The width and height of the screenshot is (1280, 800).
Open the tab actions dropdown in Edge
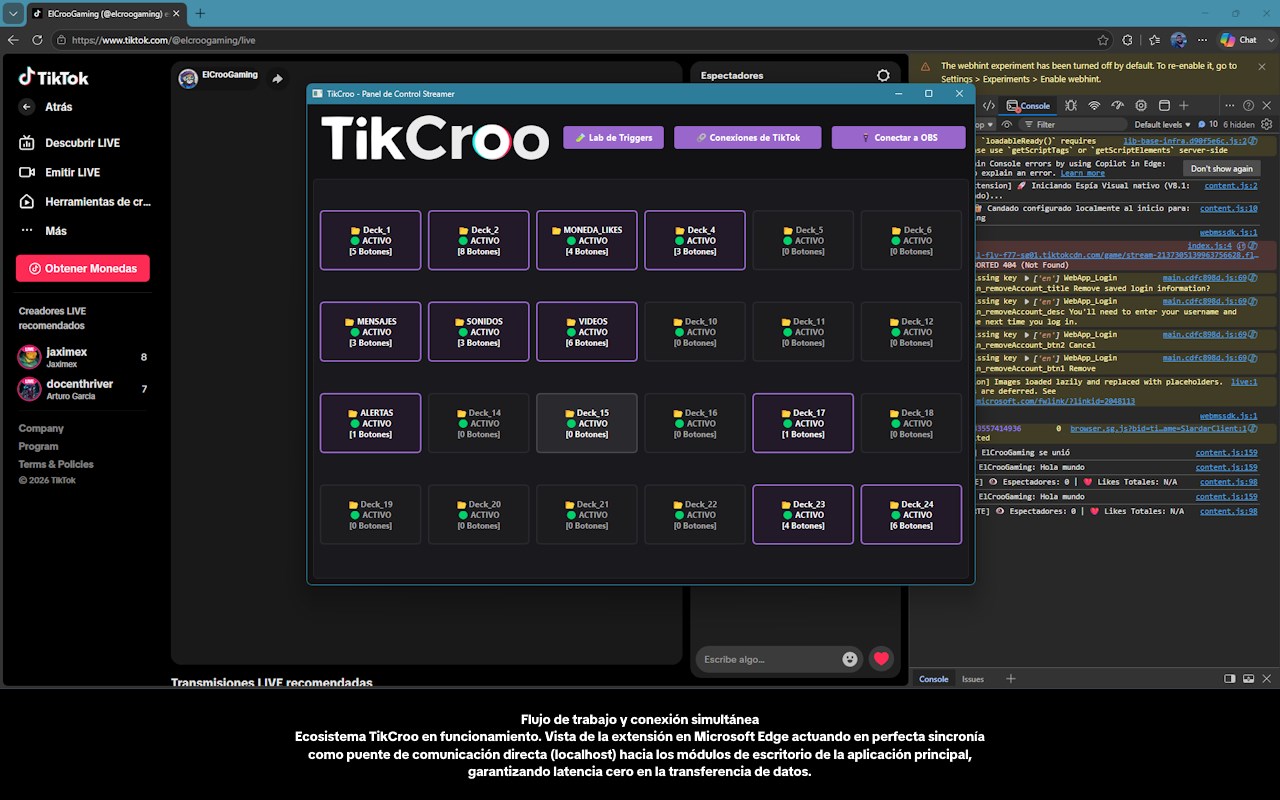tap(13, 13)
